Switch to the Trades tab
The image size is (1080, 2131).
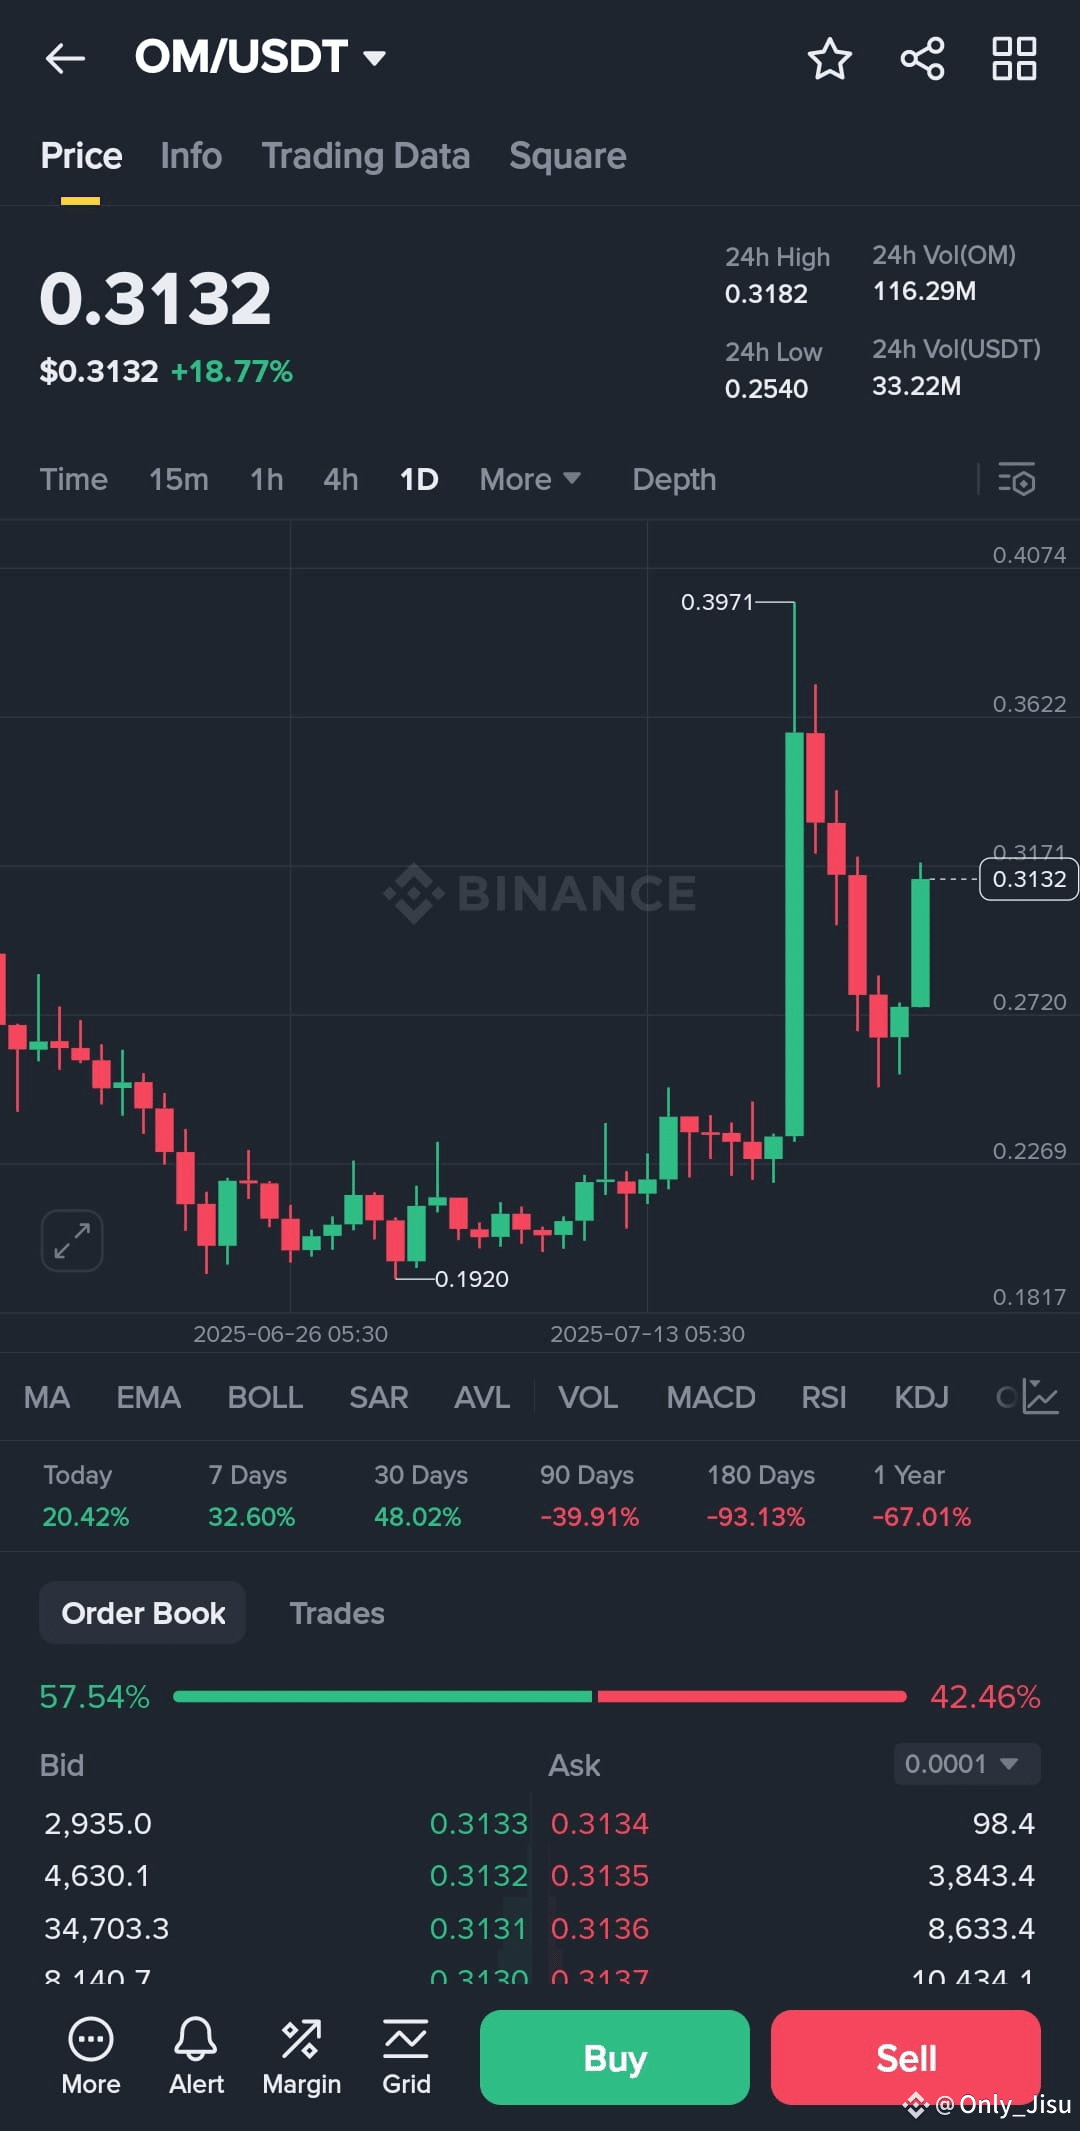(337, 1613)
